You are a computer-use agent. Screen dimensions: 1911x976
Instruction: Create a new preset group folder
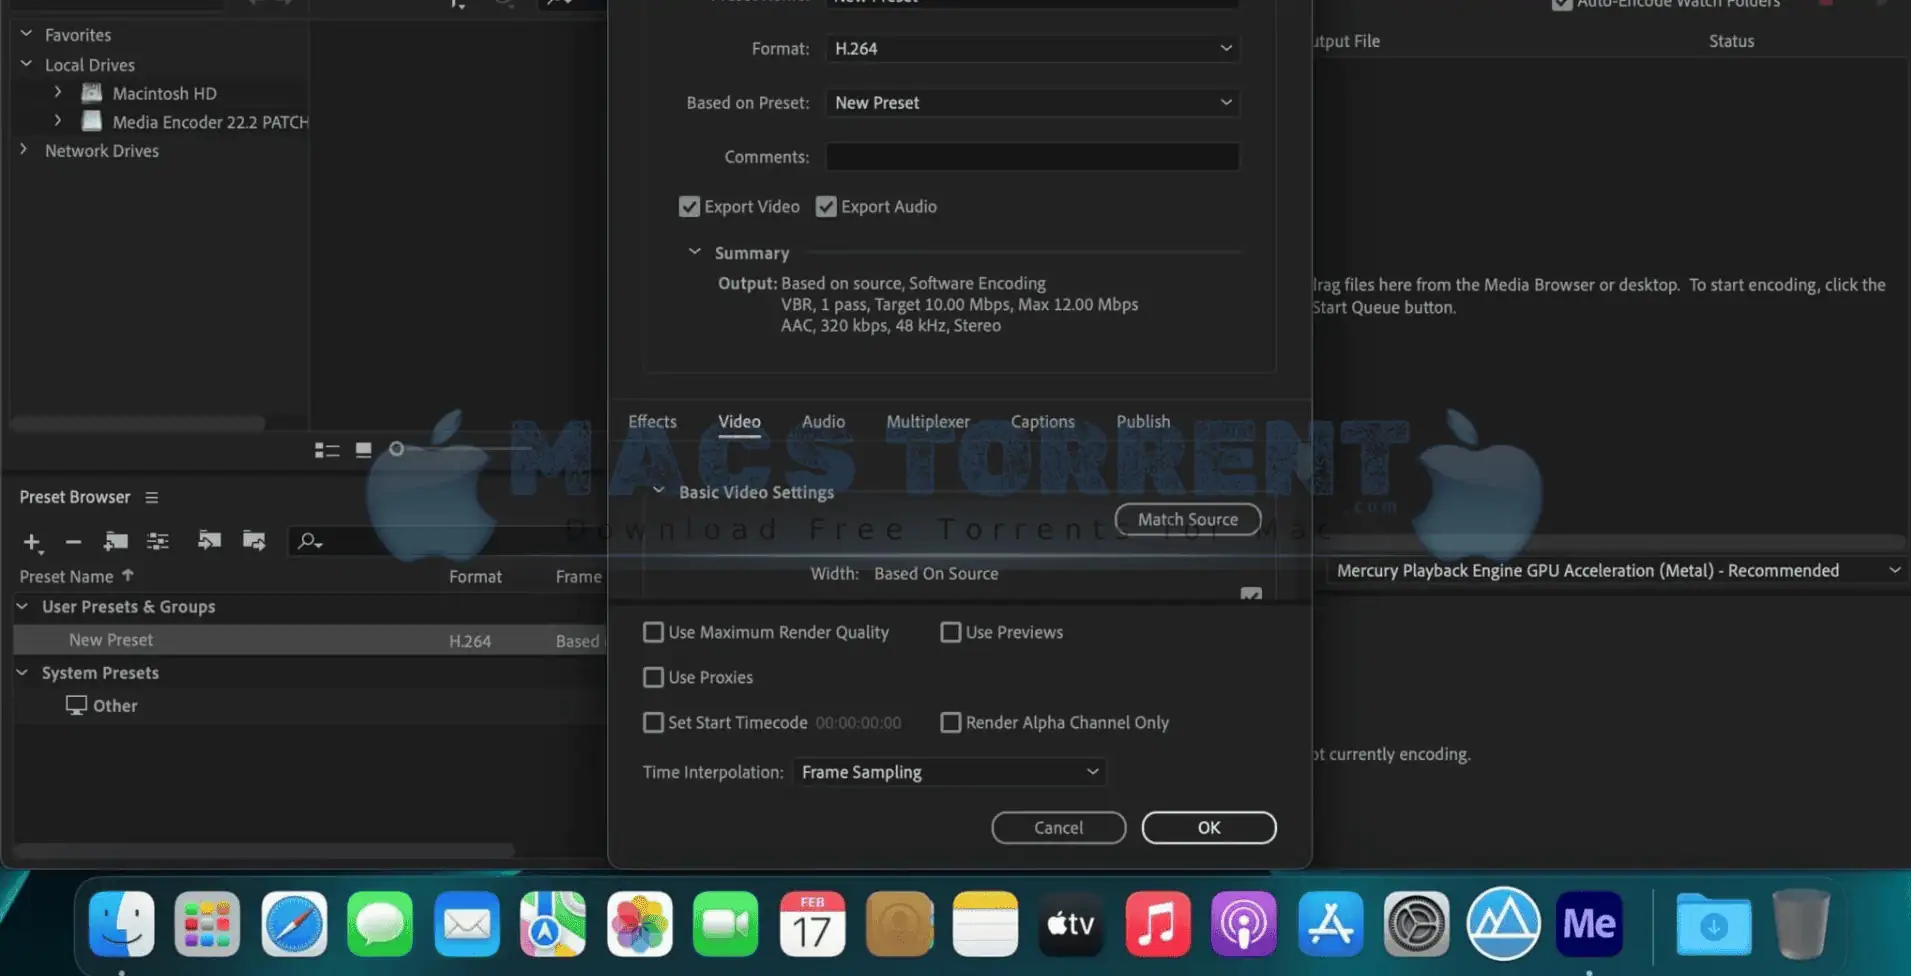tap(116, 541)
